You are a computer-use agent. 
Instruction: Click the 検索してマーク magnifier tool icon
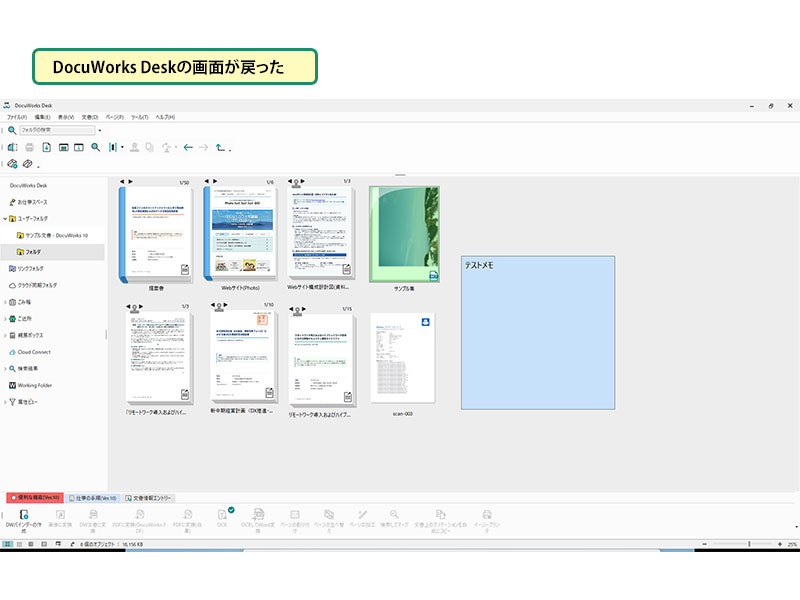[x=394, y=514]
